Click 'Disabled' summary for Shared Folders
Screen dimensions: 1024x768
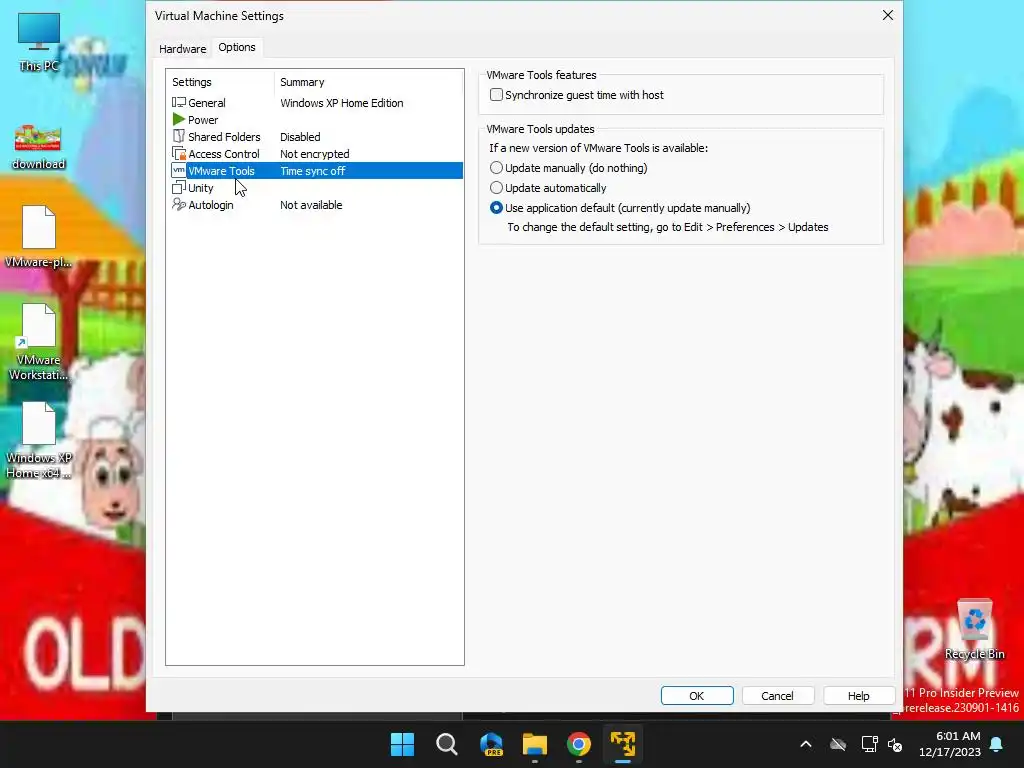(x=300, y=136)
